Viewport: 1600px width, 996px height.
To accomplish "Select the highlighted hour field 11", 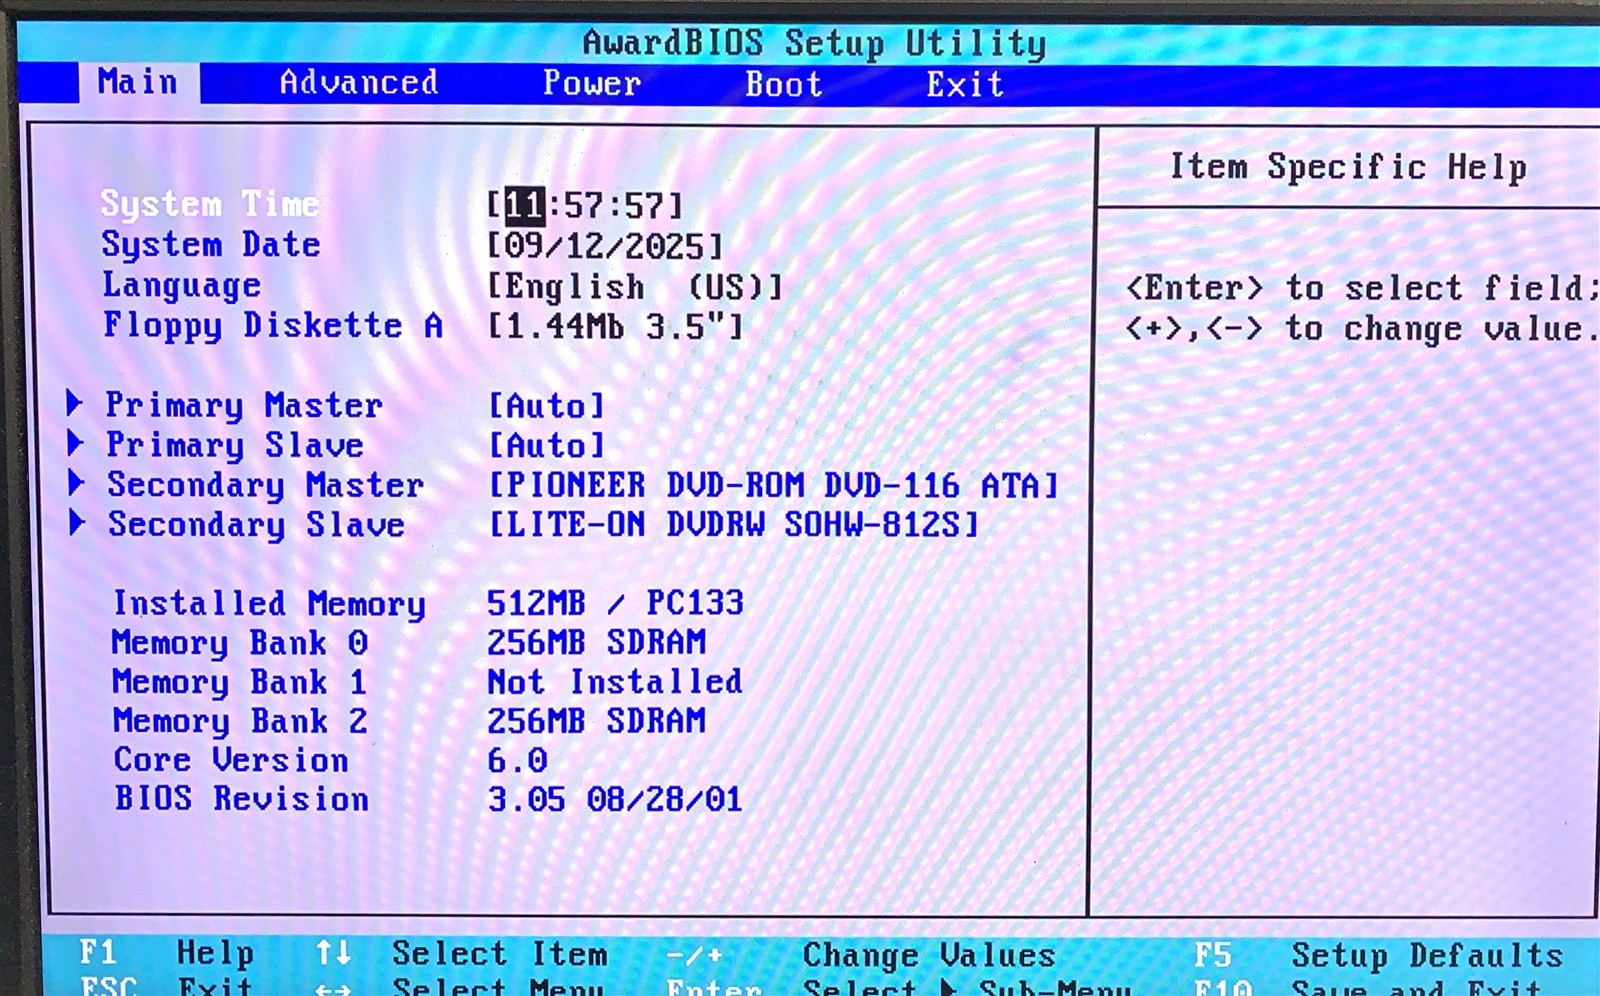I will (x=524, y=206).
